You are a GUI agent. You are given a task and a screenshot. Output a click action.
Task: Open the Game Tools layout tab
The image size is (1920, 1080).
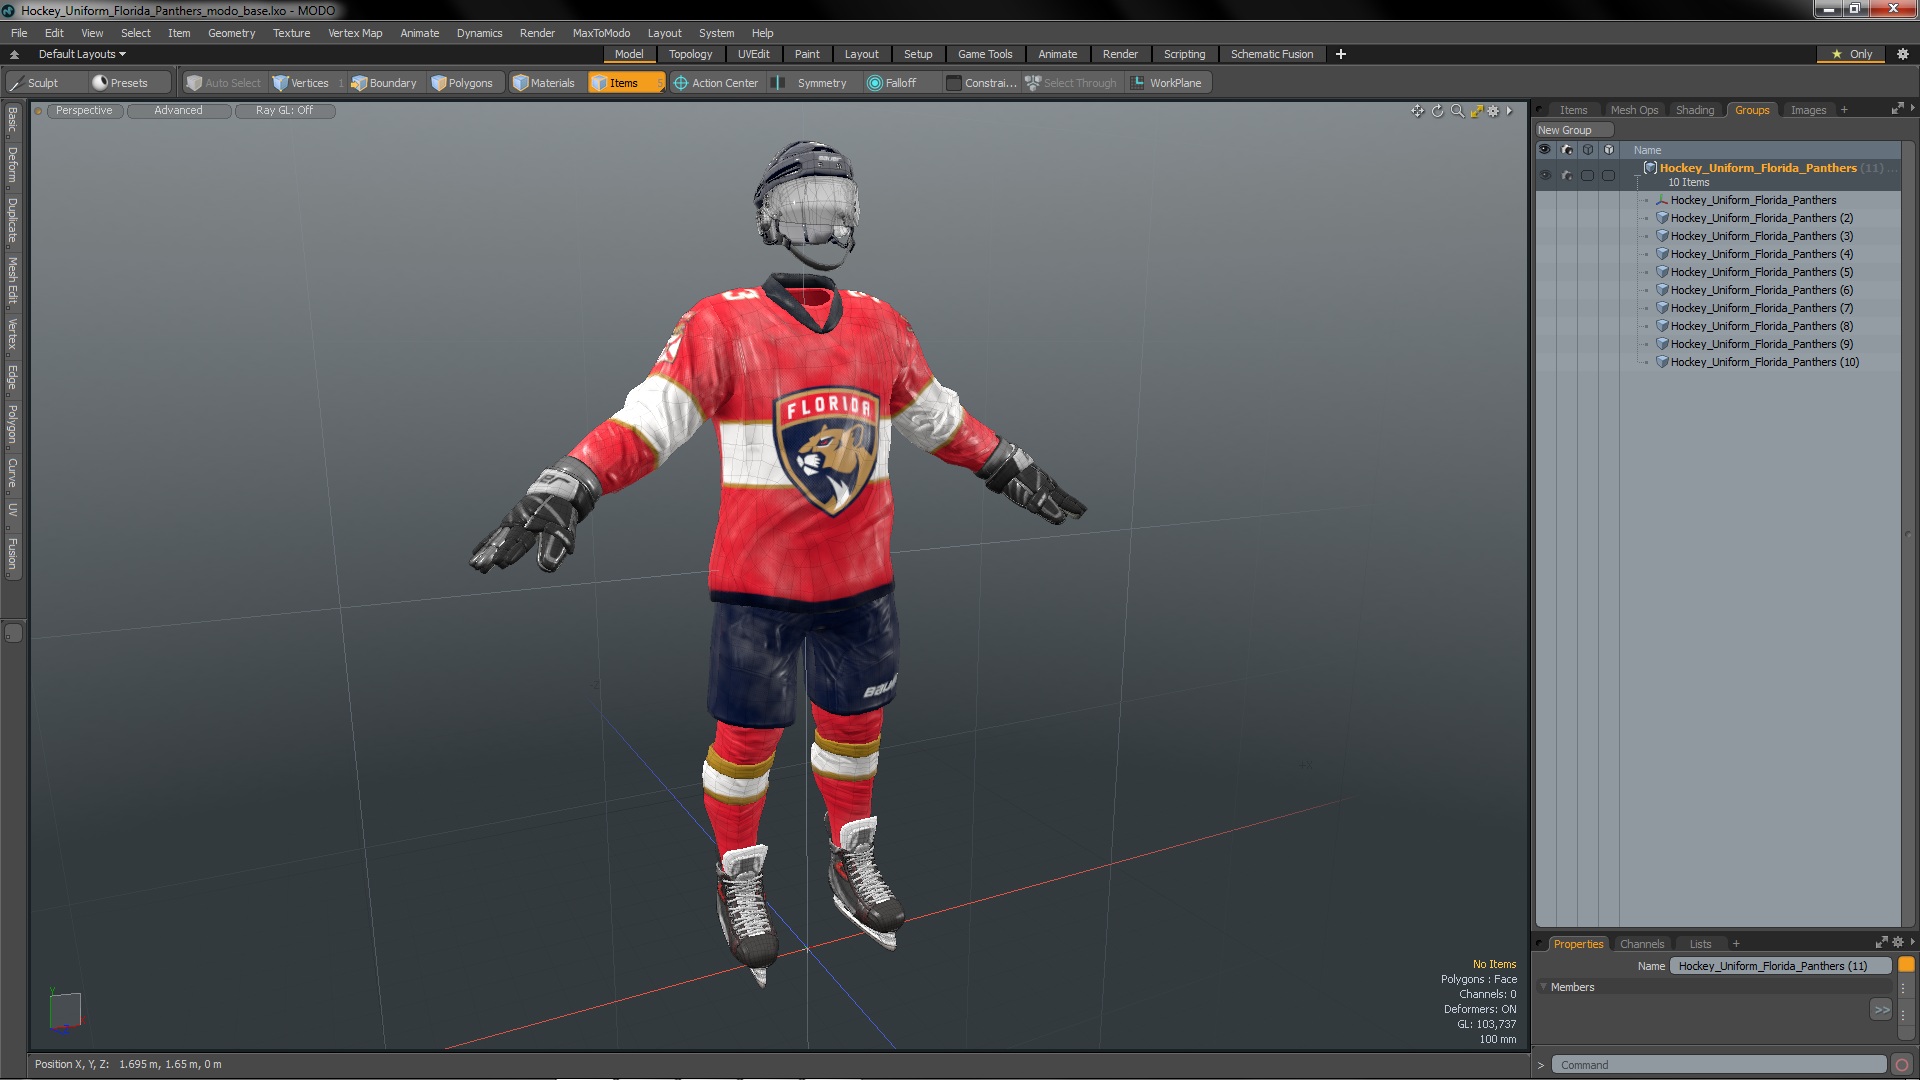pyautogui.click(x=985, y=54)
